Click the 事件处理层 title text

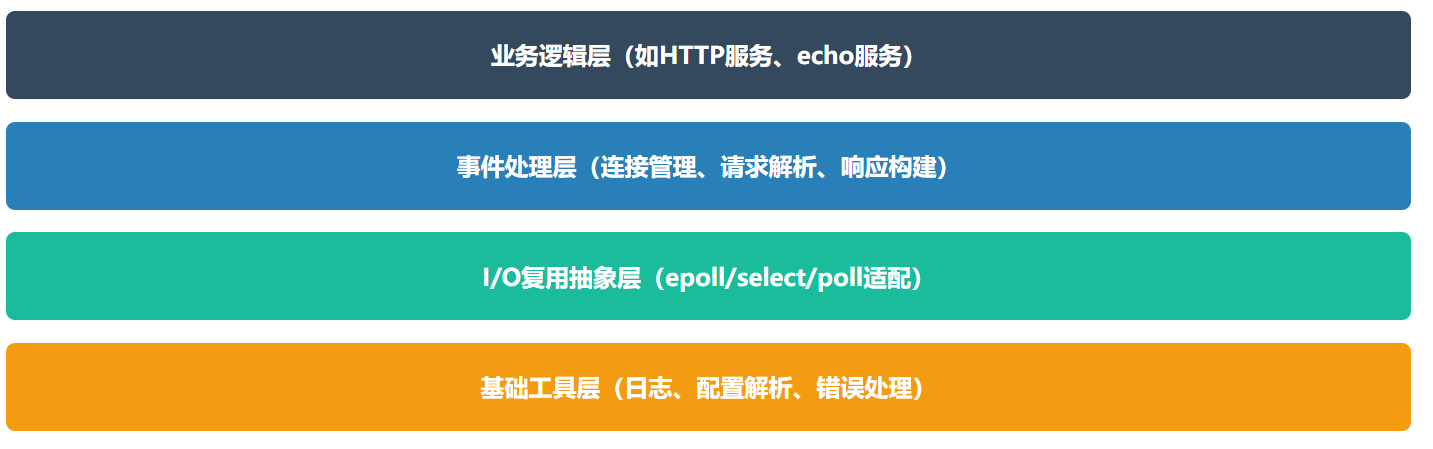[x=516, y=167]
